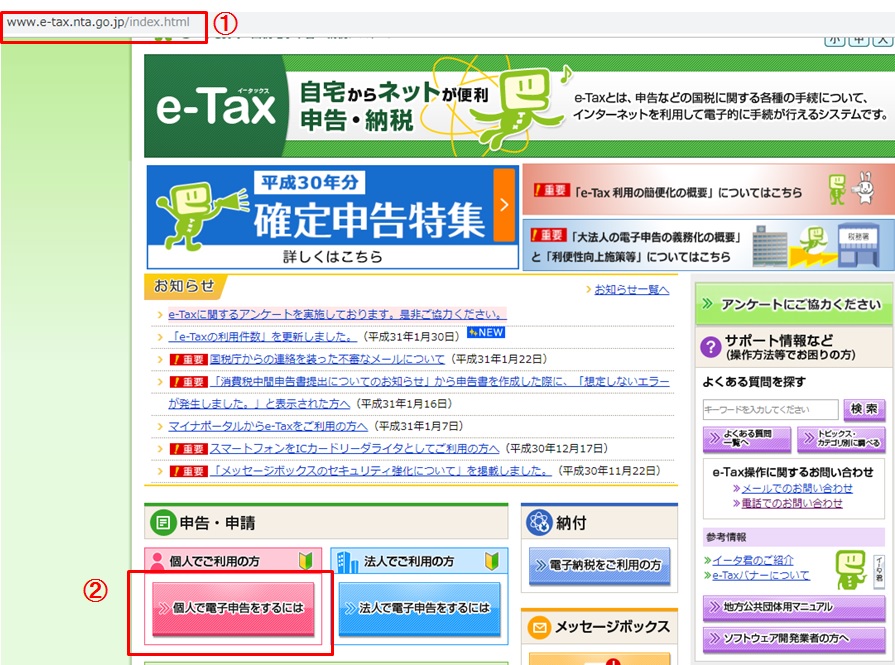The image size is (895, 665).
Task: Click the person icon beside 個人でご利用の方
Action: (x=158, y=562)
